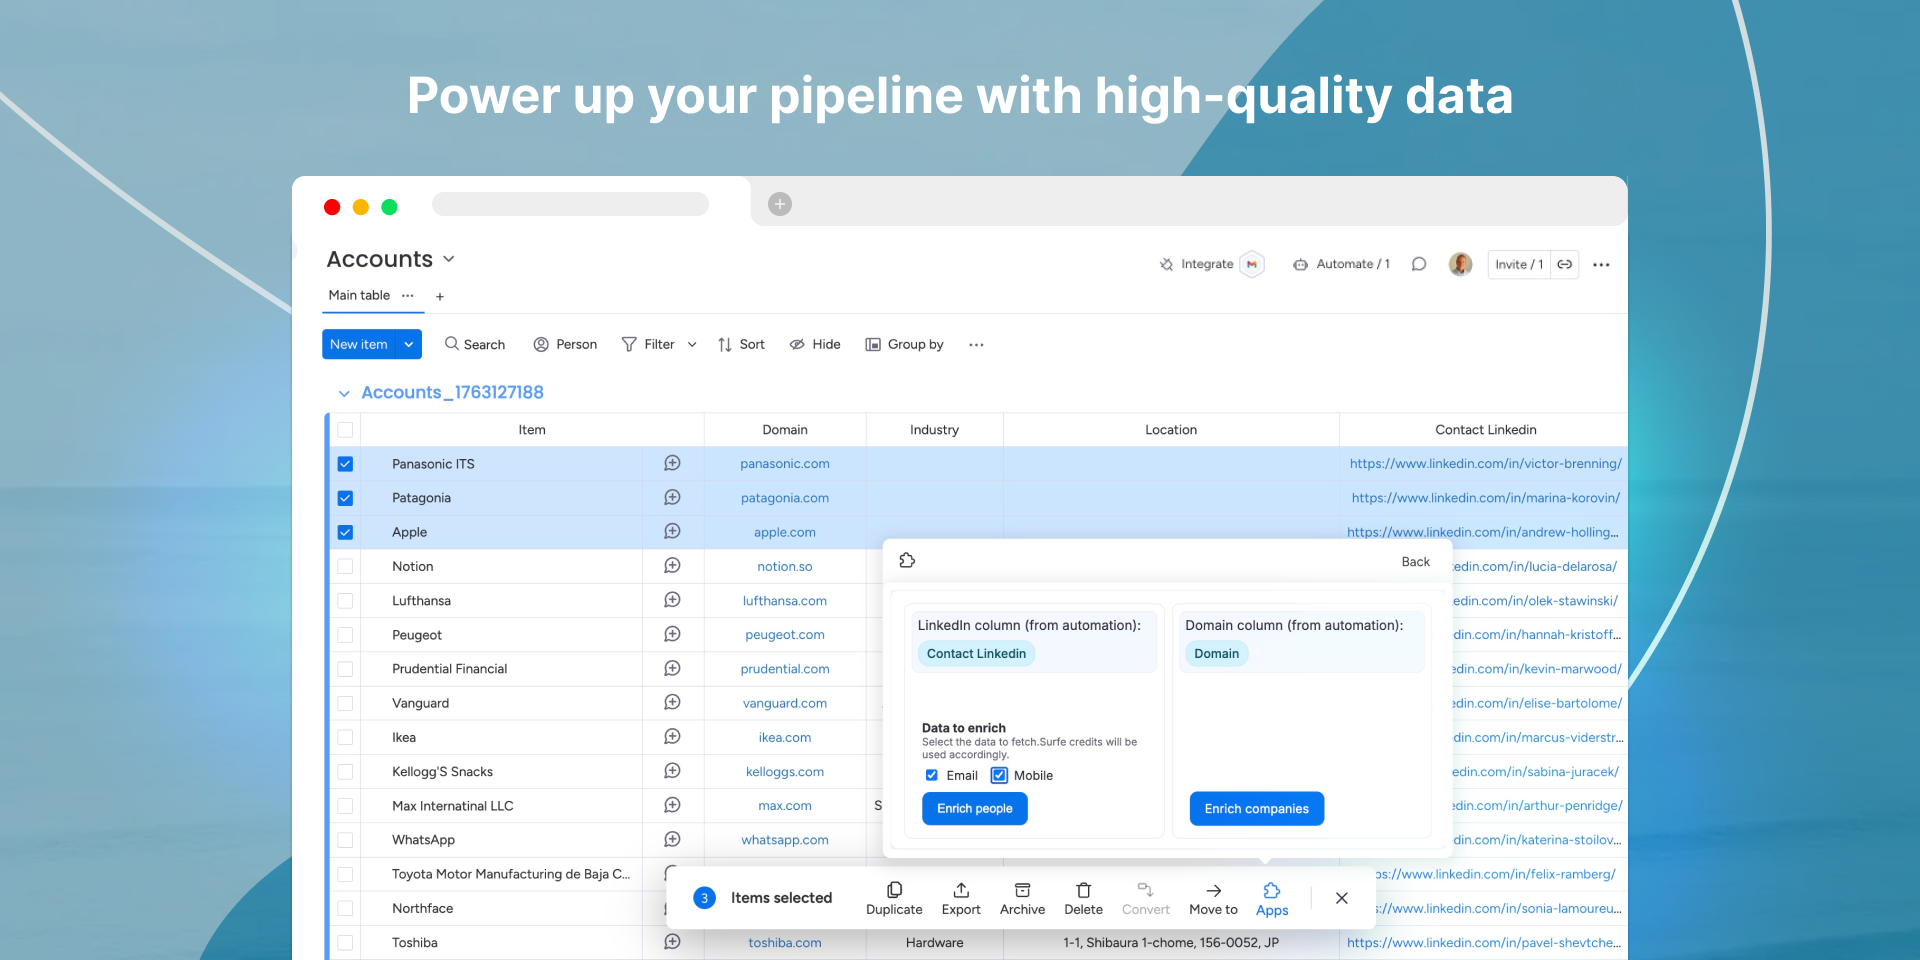Open conversation icon for Notion row

(x=672, y=566)
